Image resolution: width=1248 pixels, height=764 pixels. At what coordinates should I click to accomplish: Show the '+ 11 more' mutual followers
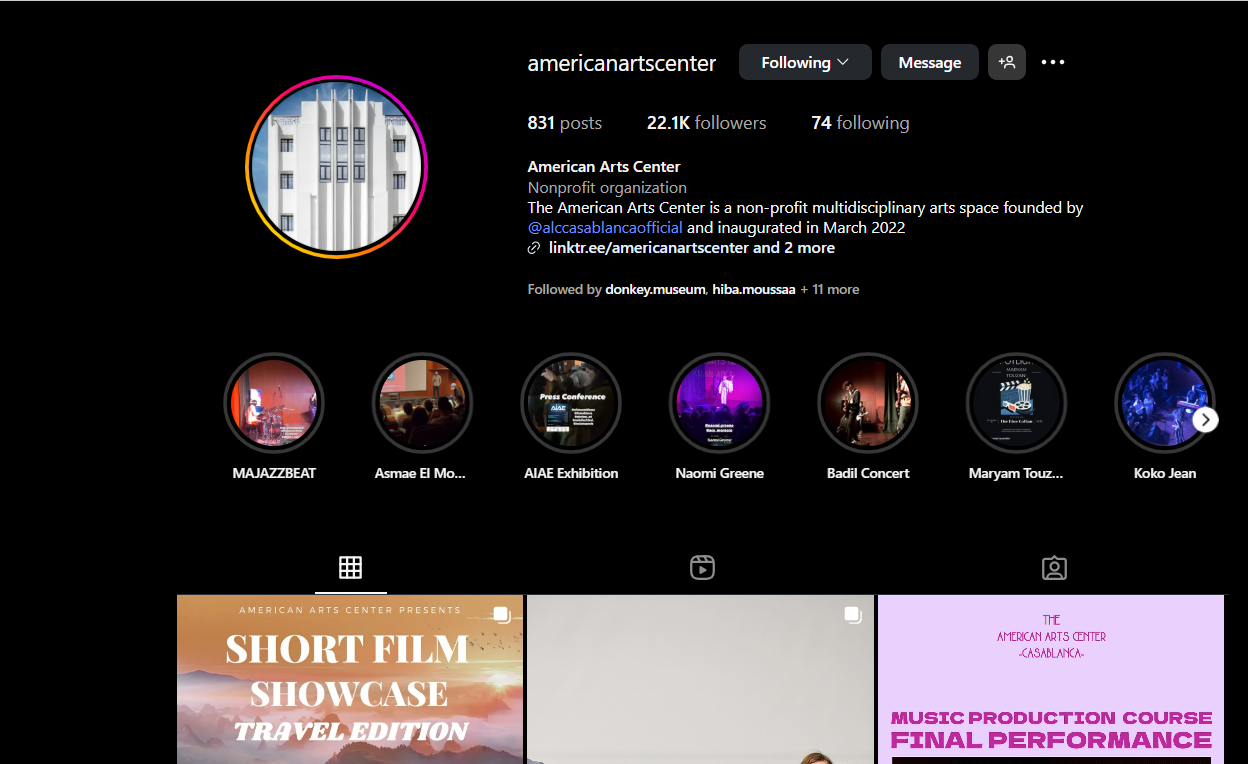(829, 289)
